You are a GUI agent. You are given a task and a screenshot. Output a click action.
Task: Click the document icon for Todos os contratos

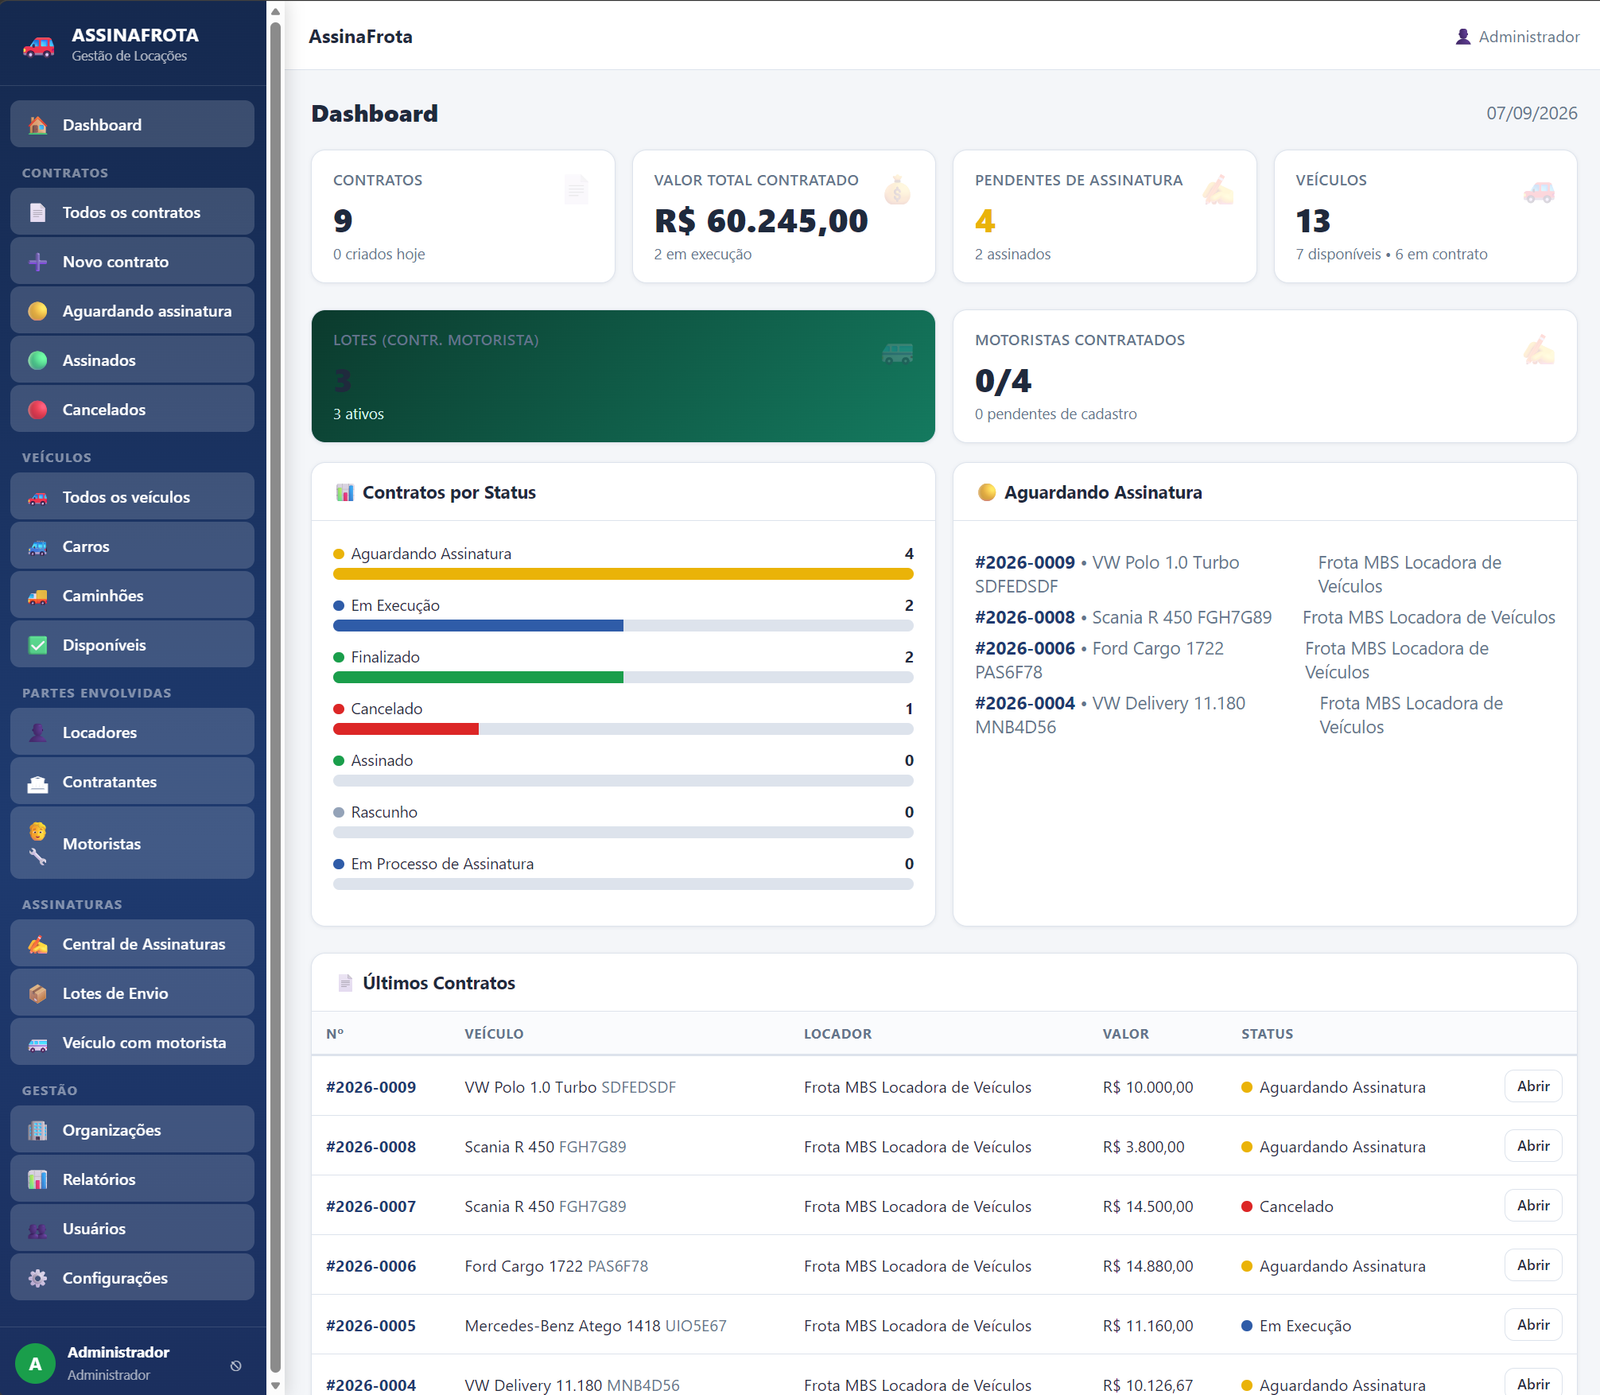[38, 212]
